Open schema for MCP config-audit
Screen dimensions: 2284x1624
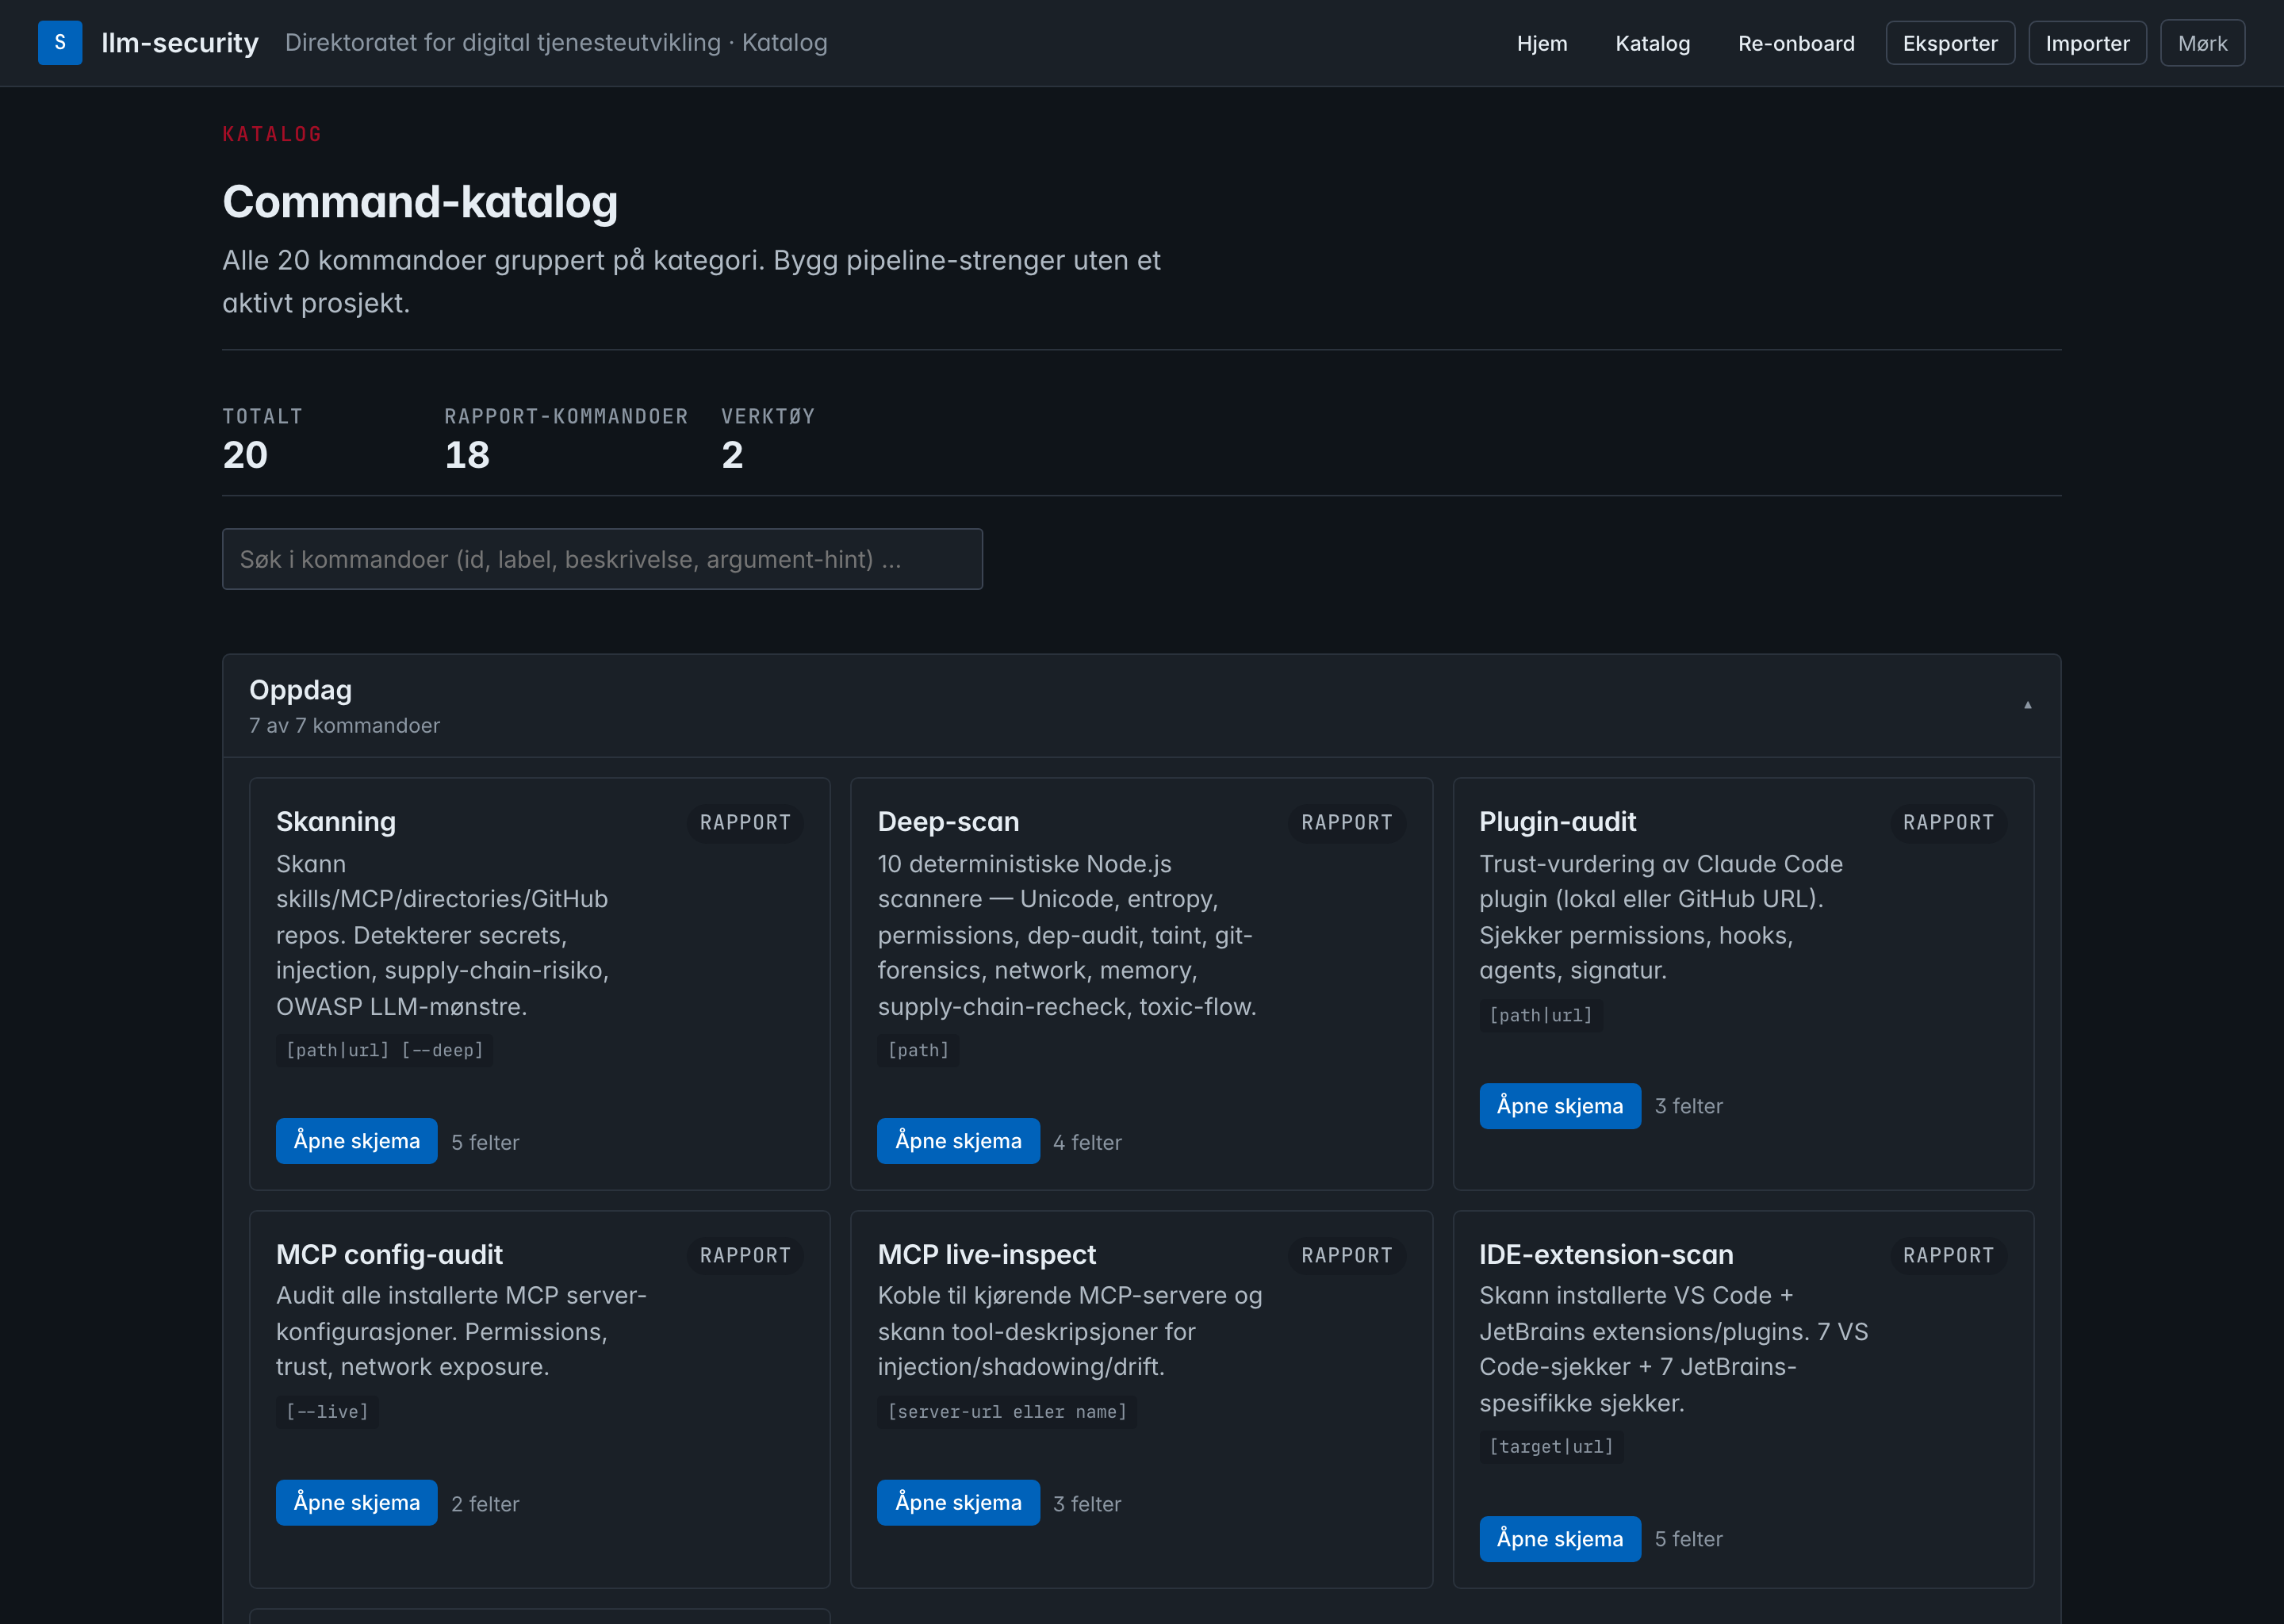[x=356, y=1503]
